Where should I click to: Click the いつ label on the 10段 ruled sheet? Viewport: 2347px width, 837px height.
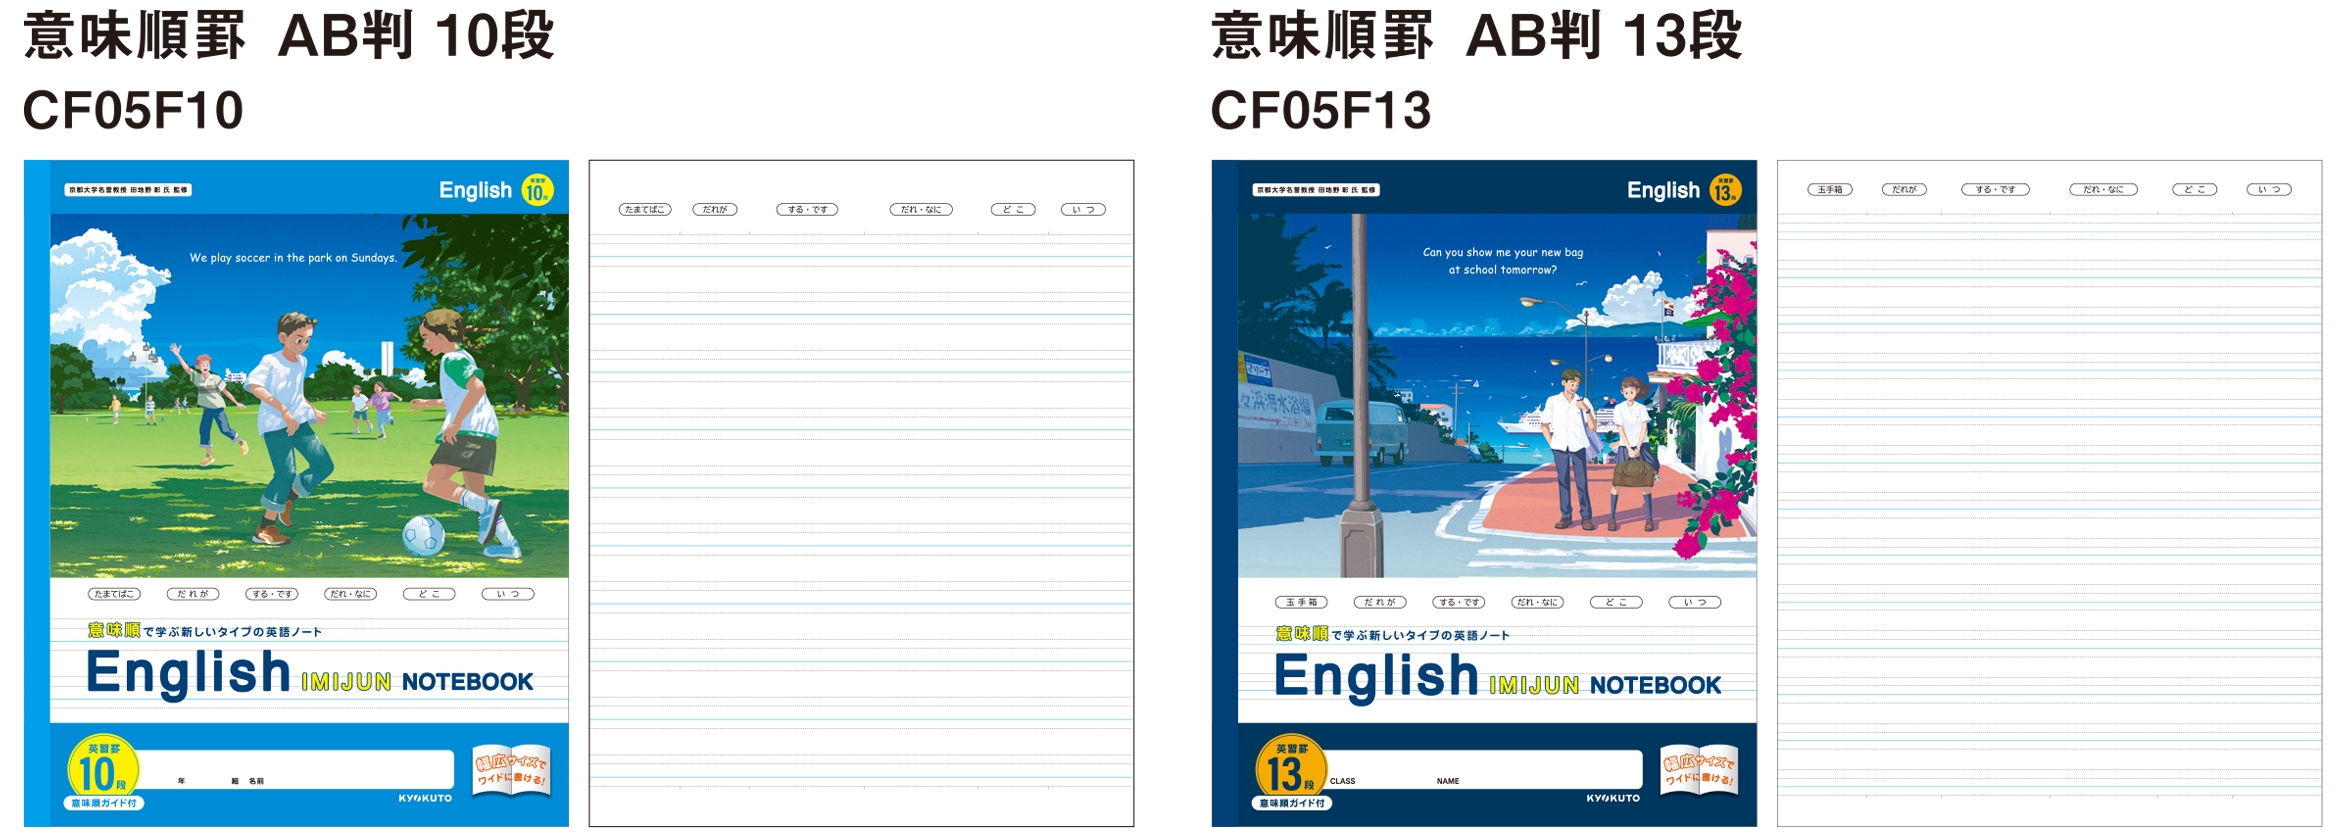[x=1083, y=210]
